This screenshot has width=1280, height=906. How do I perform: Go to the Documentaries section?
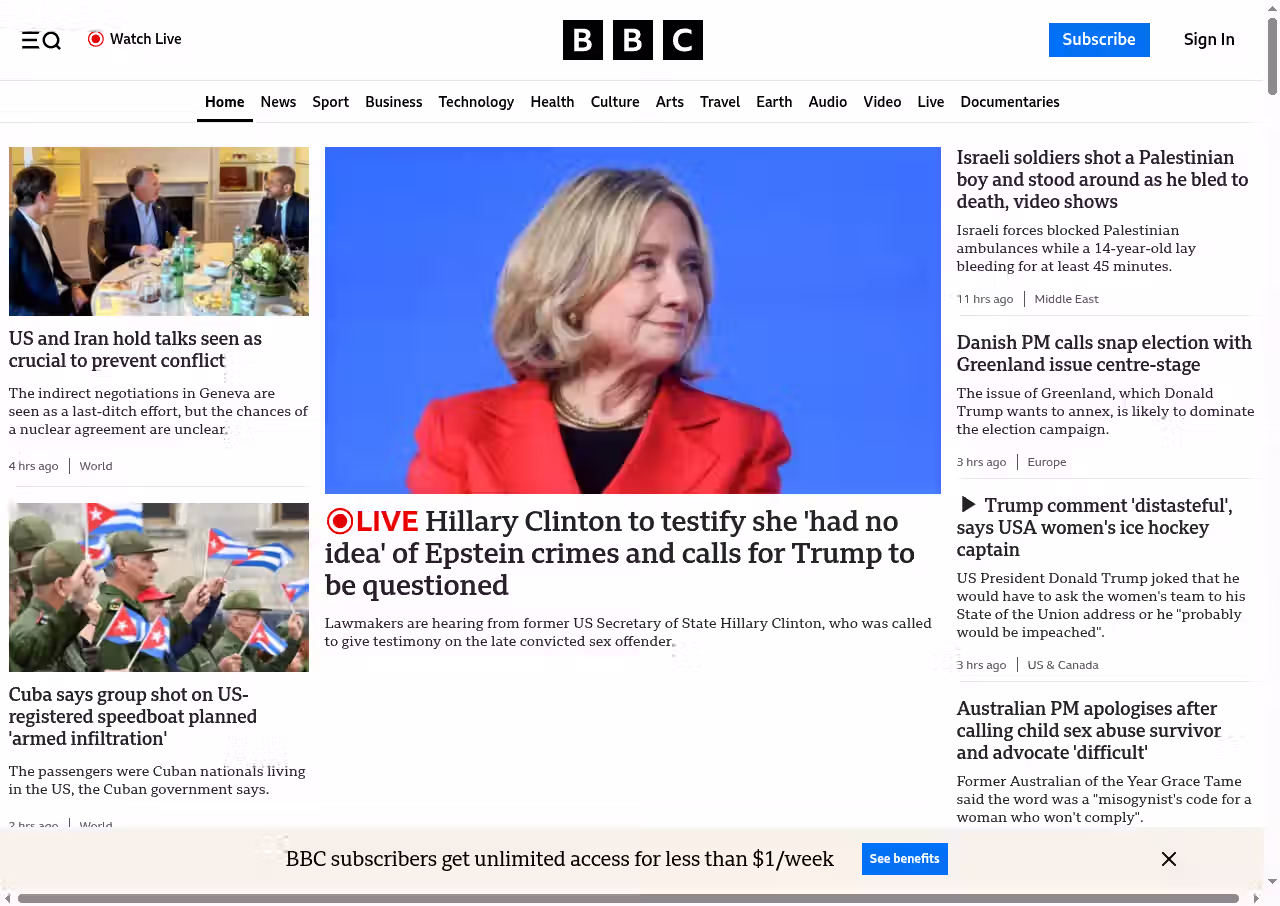tap(1009, 102)
